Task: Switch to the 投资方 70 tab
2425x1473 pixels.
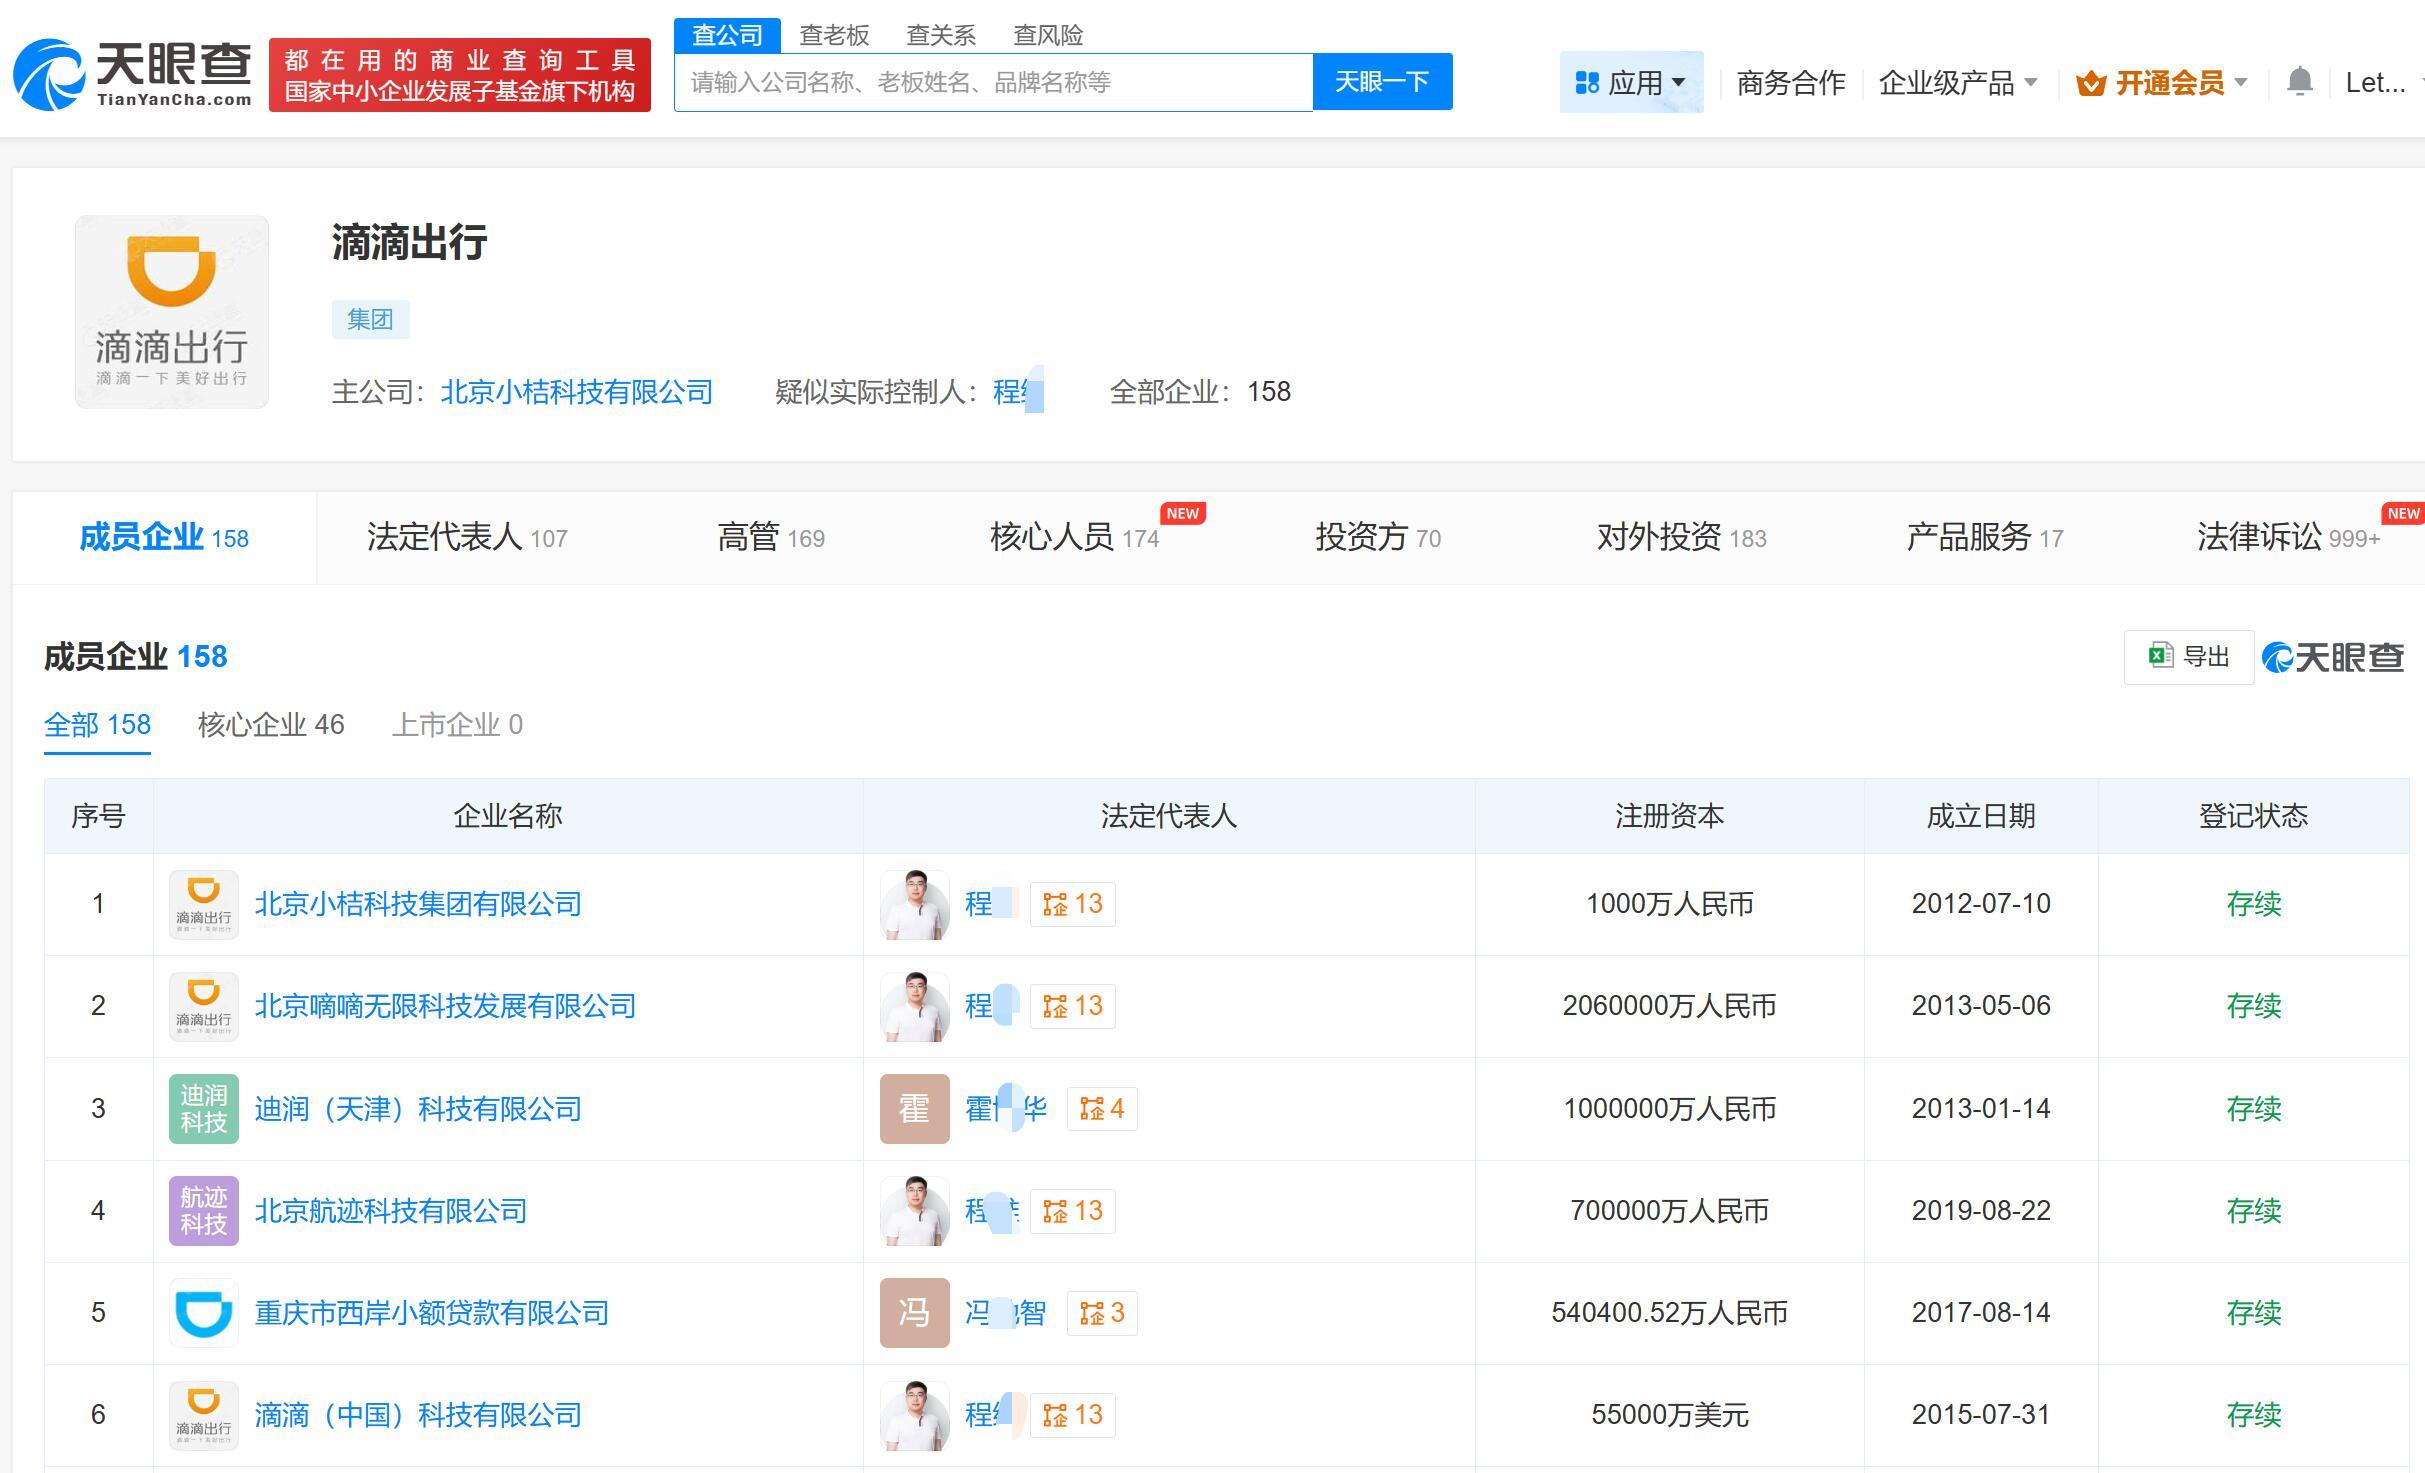Action: coord(1378,538)
